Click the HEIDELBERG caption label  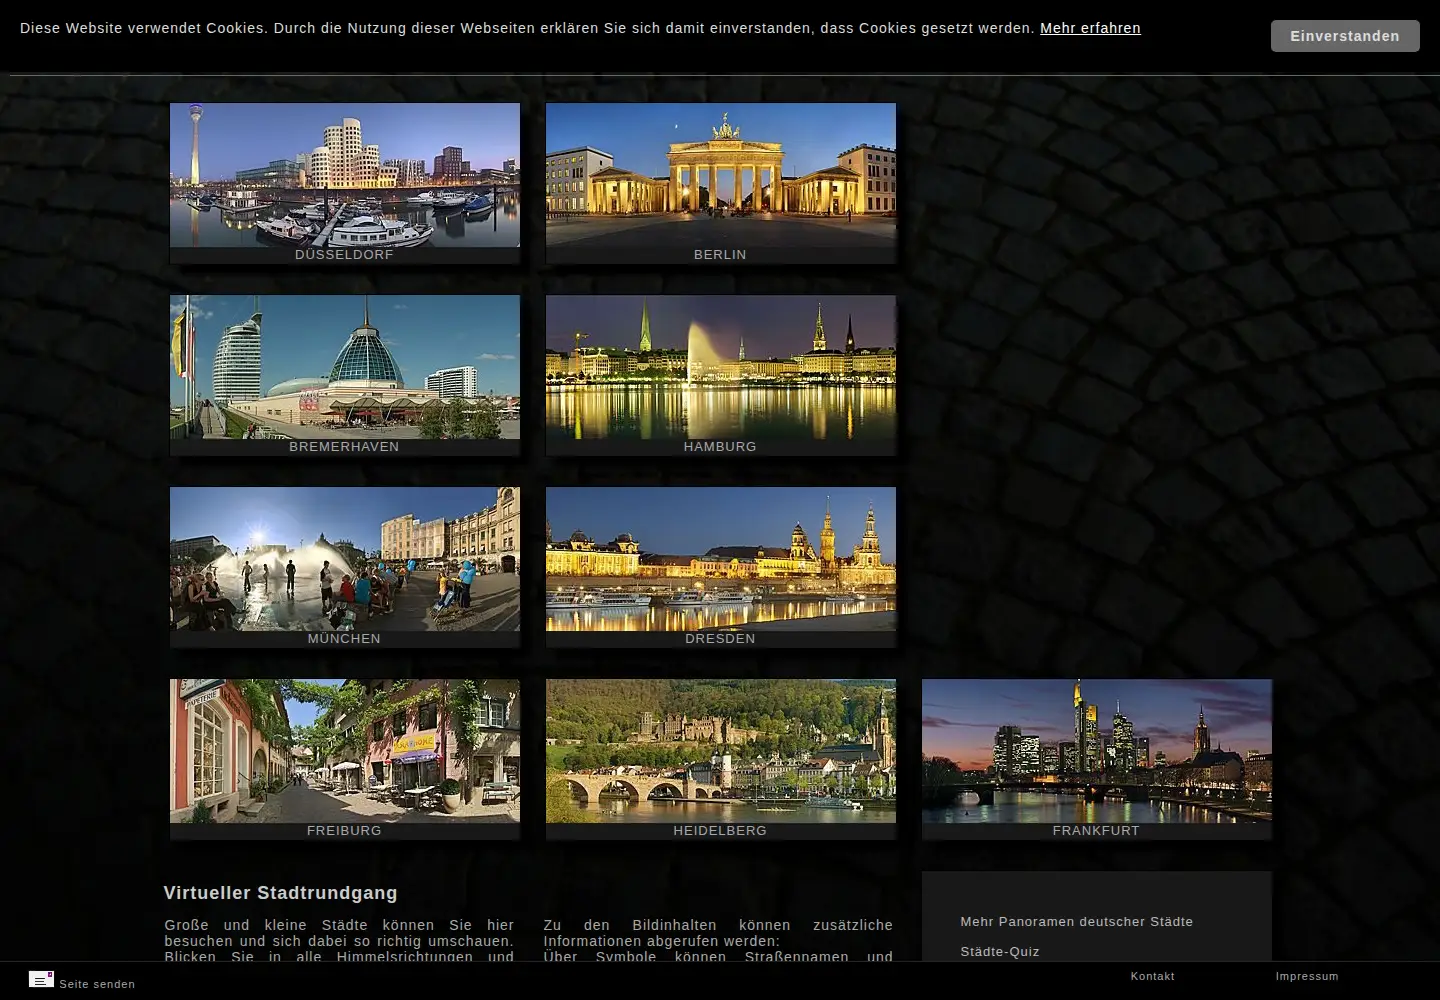[720, 831]
